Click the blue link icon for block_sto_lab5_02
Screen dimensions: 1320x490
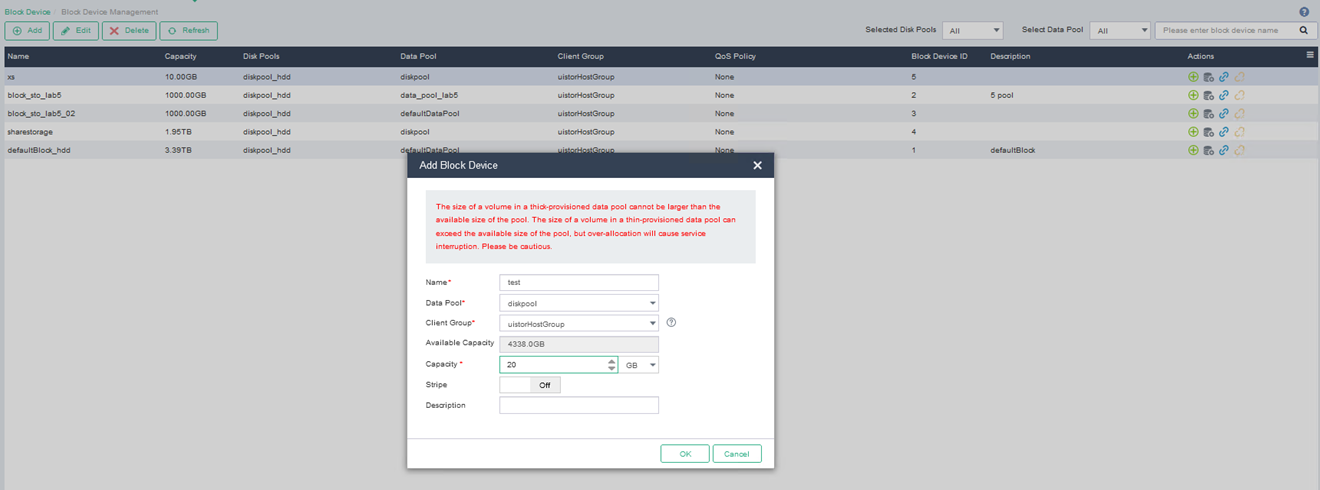click(1223, 113)
